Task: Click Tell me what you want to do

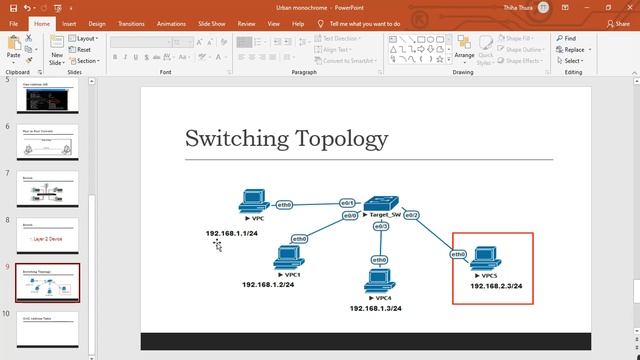Action: 364,24
